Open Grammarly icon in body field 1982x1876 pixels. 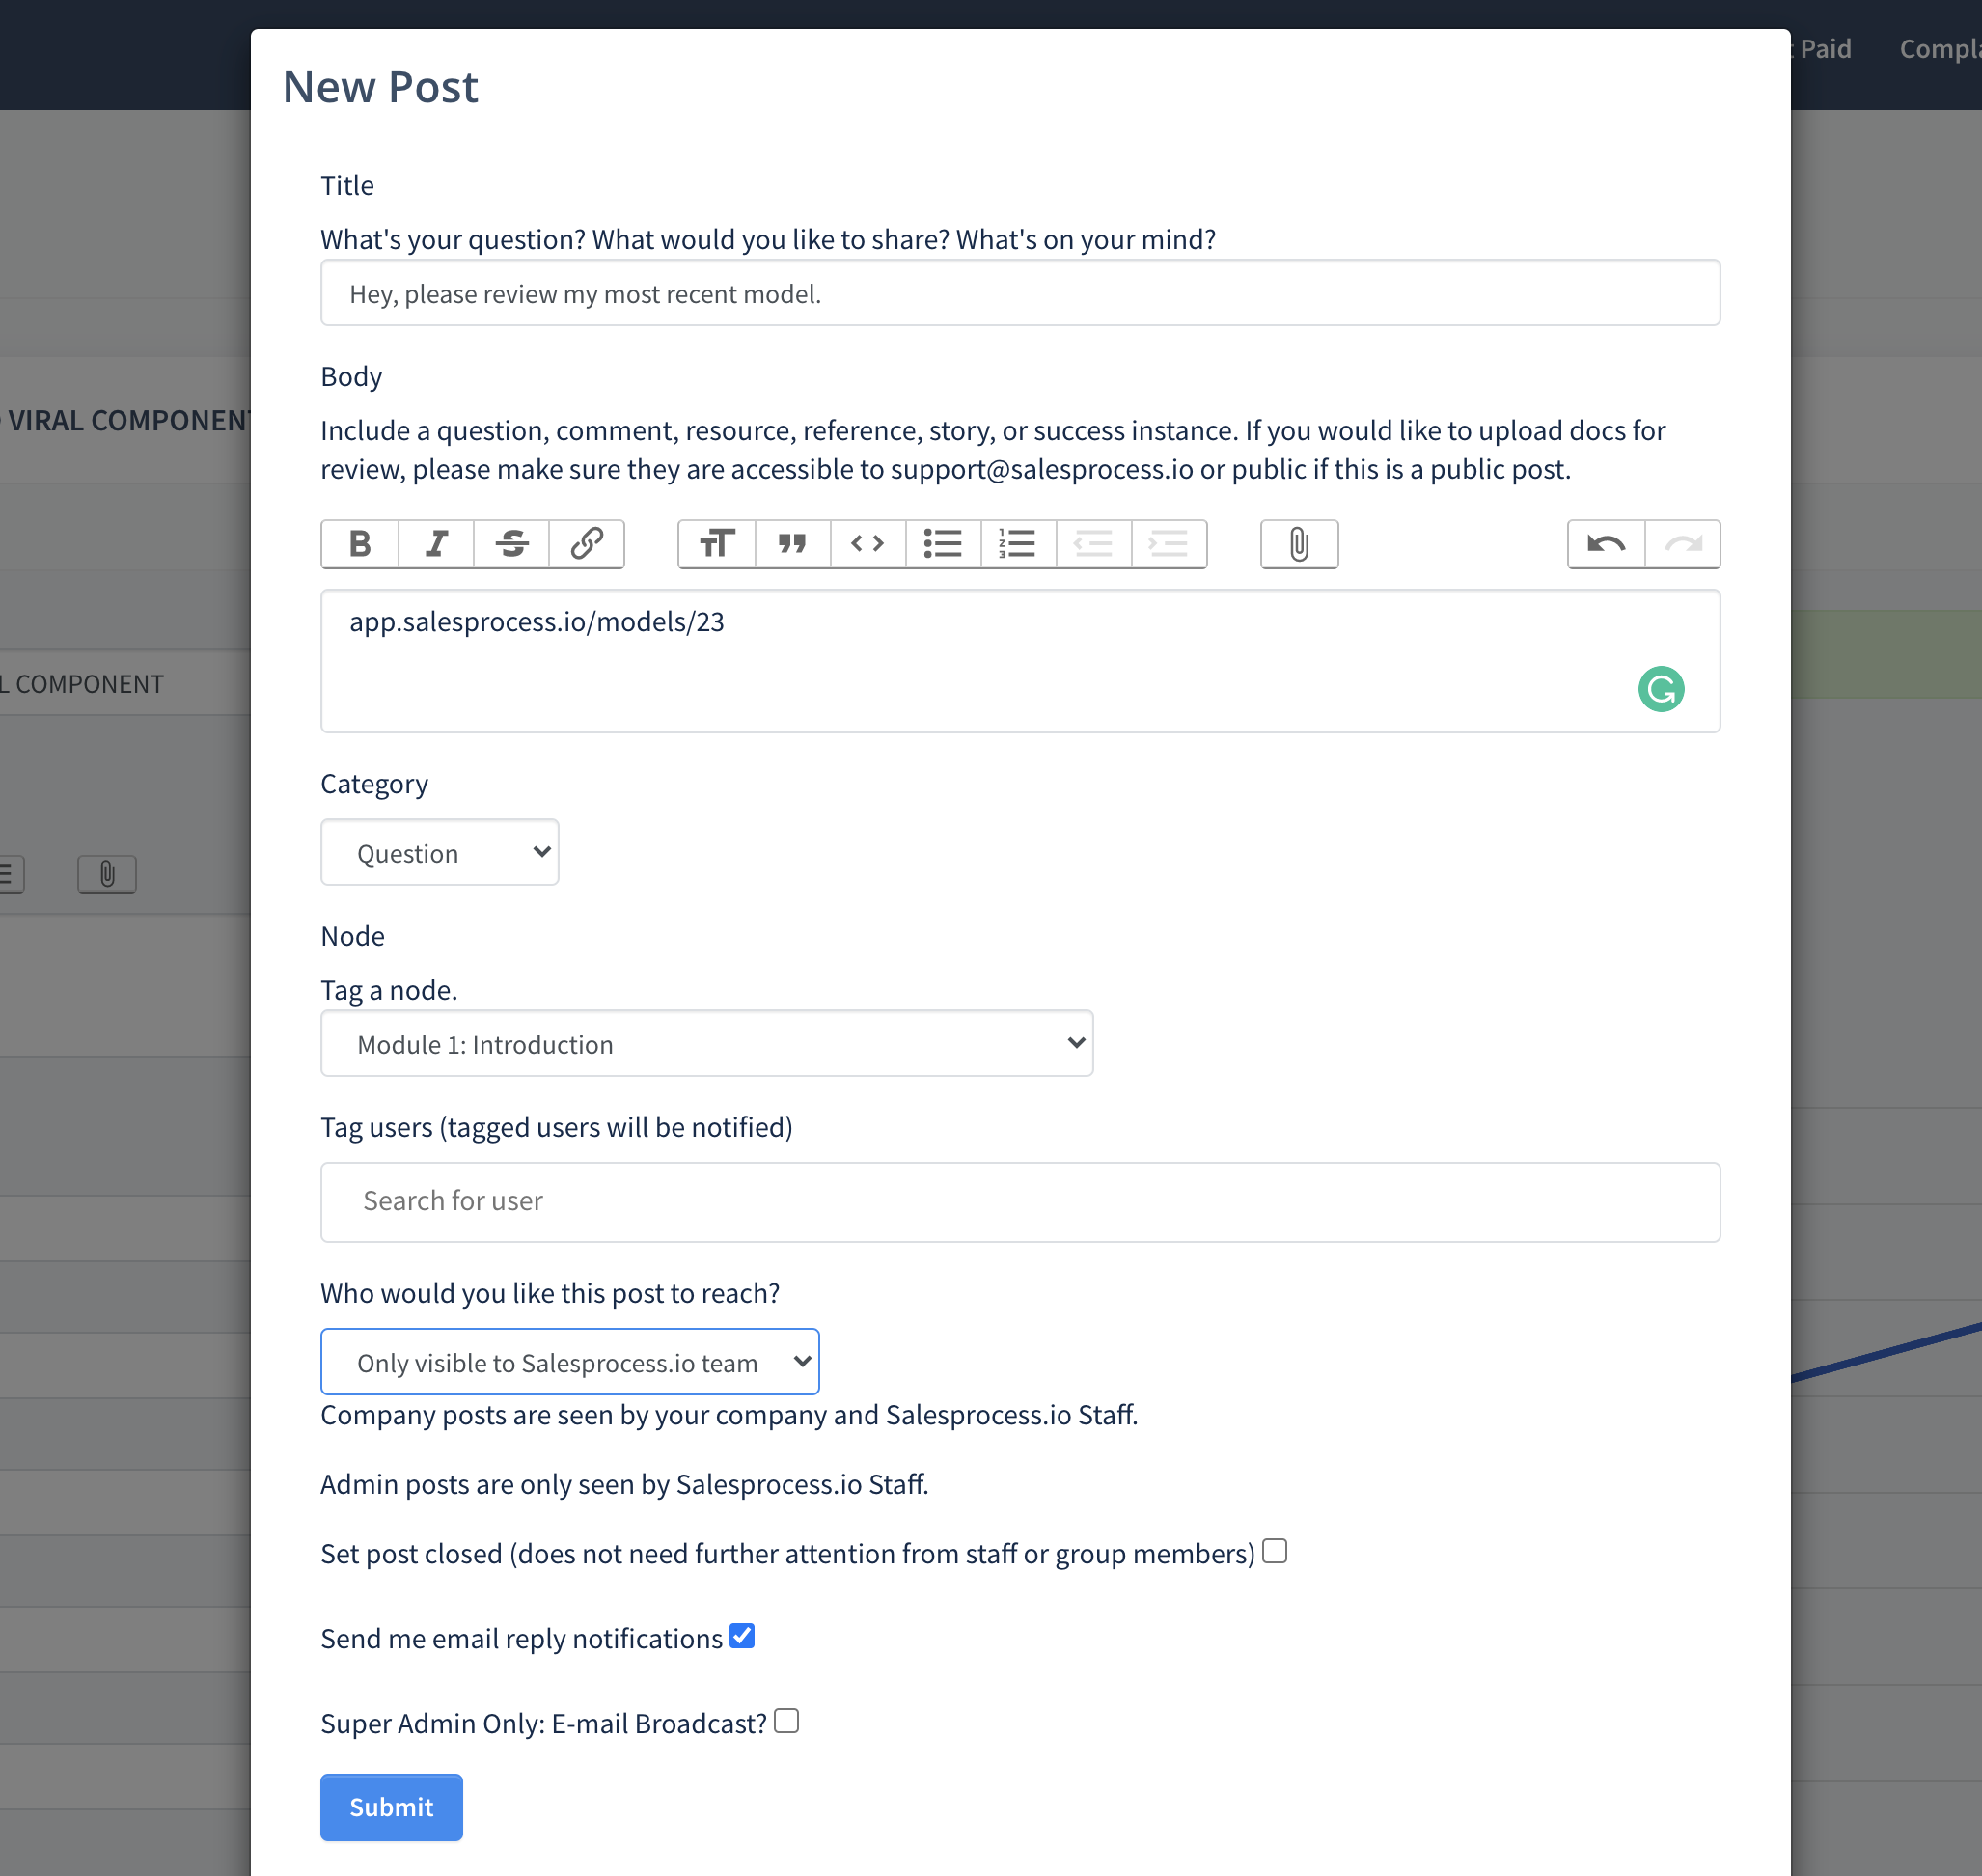(x=1661, y=689)
